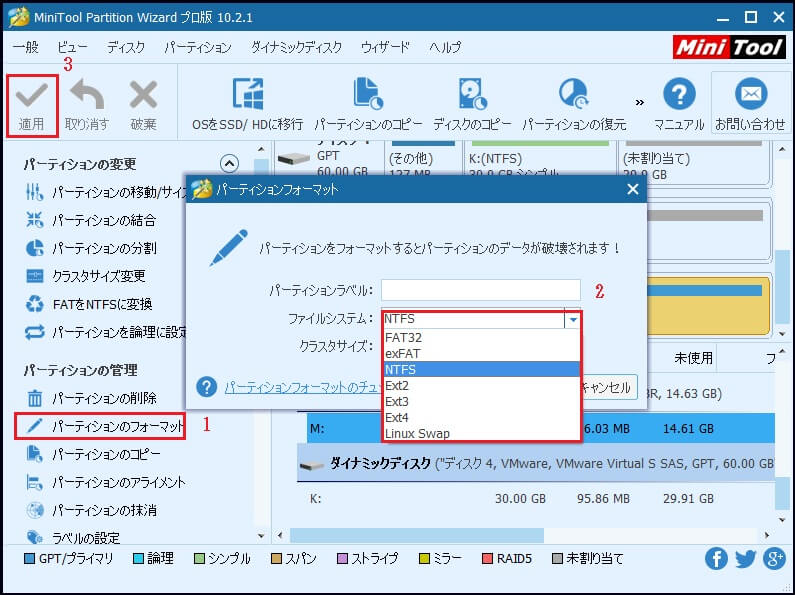Screen dimensions: 795x595
Task: Open ディスクのコピー wizard icon
Action: [x=472, y=95]
